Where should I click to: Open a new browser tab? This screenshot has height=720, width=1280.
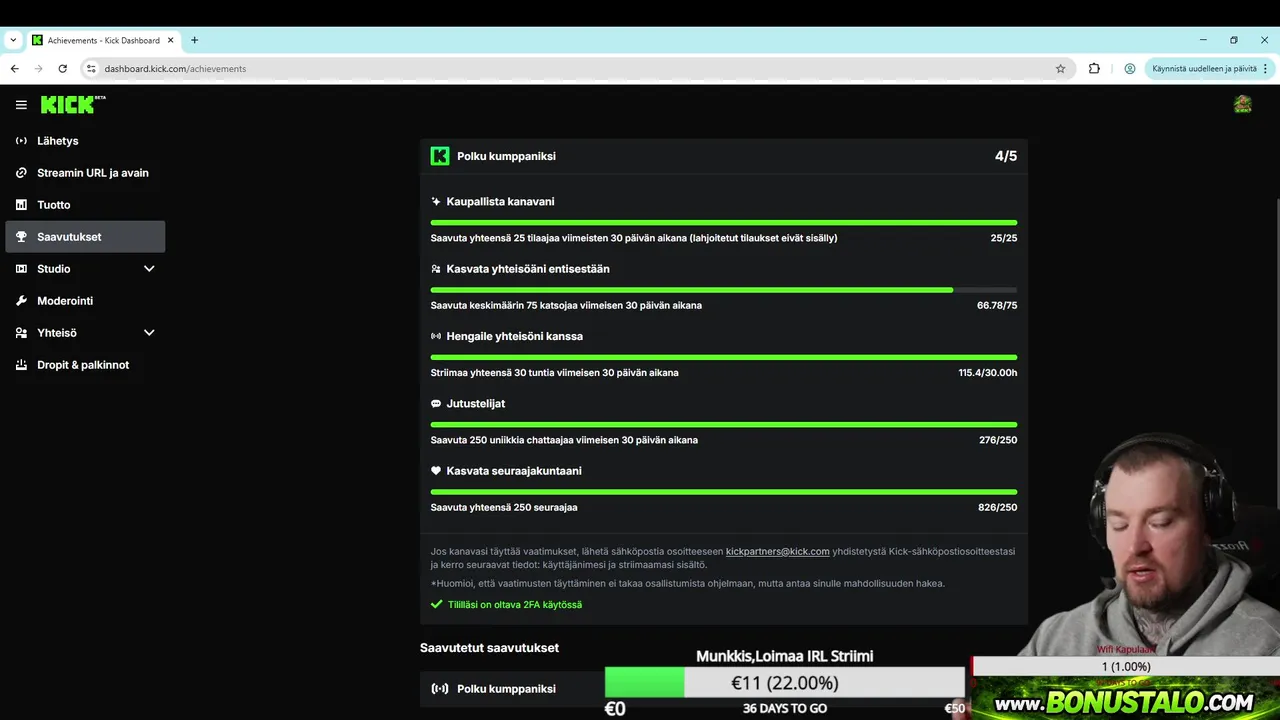coord(194,41)
